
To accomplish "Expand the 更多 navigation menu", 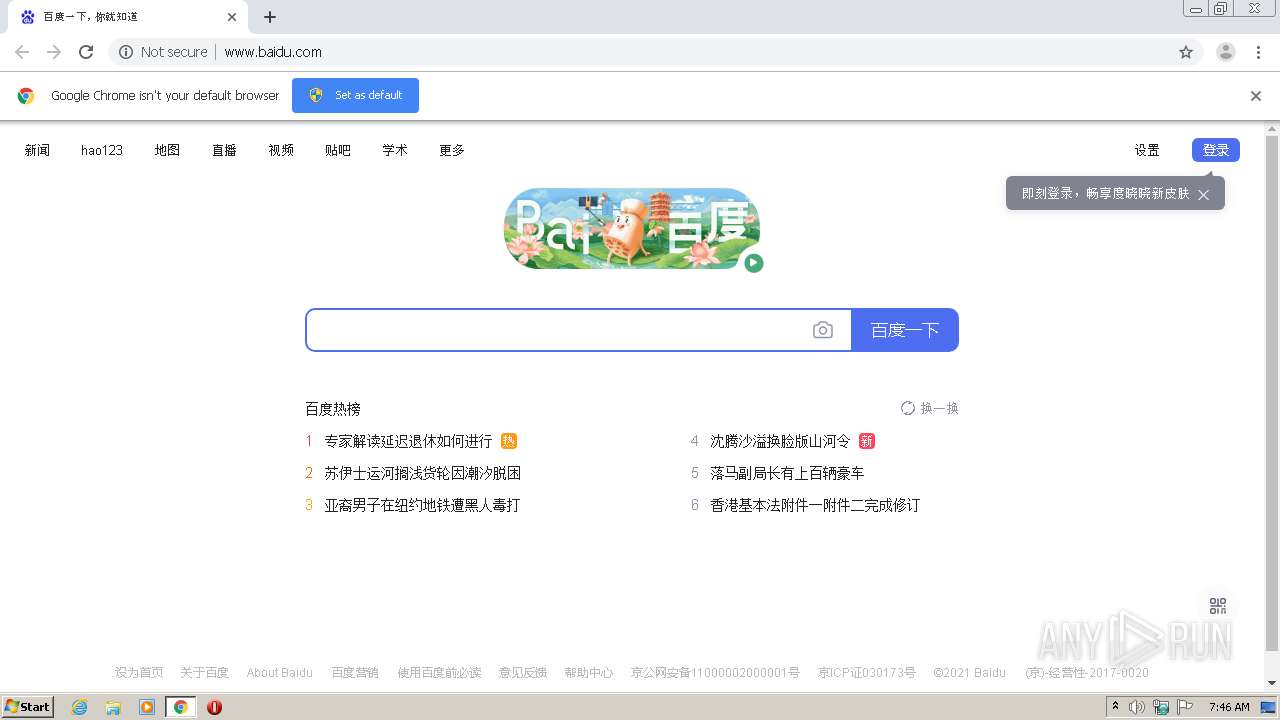I will 452,150.
